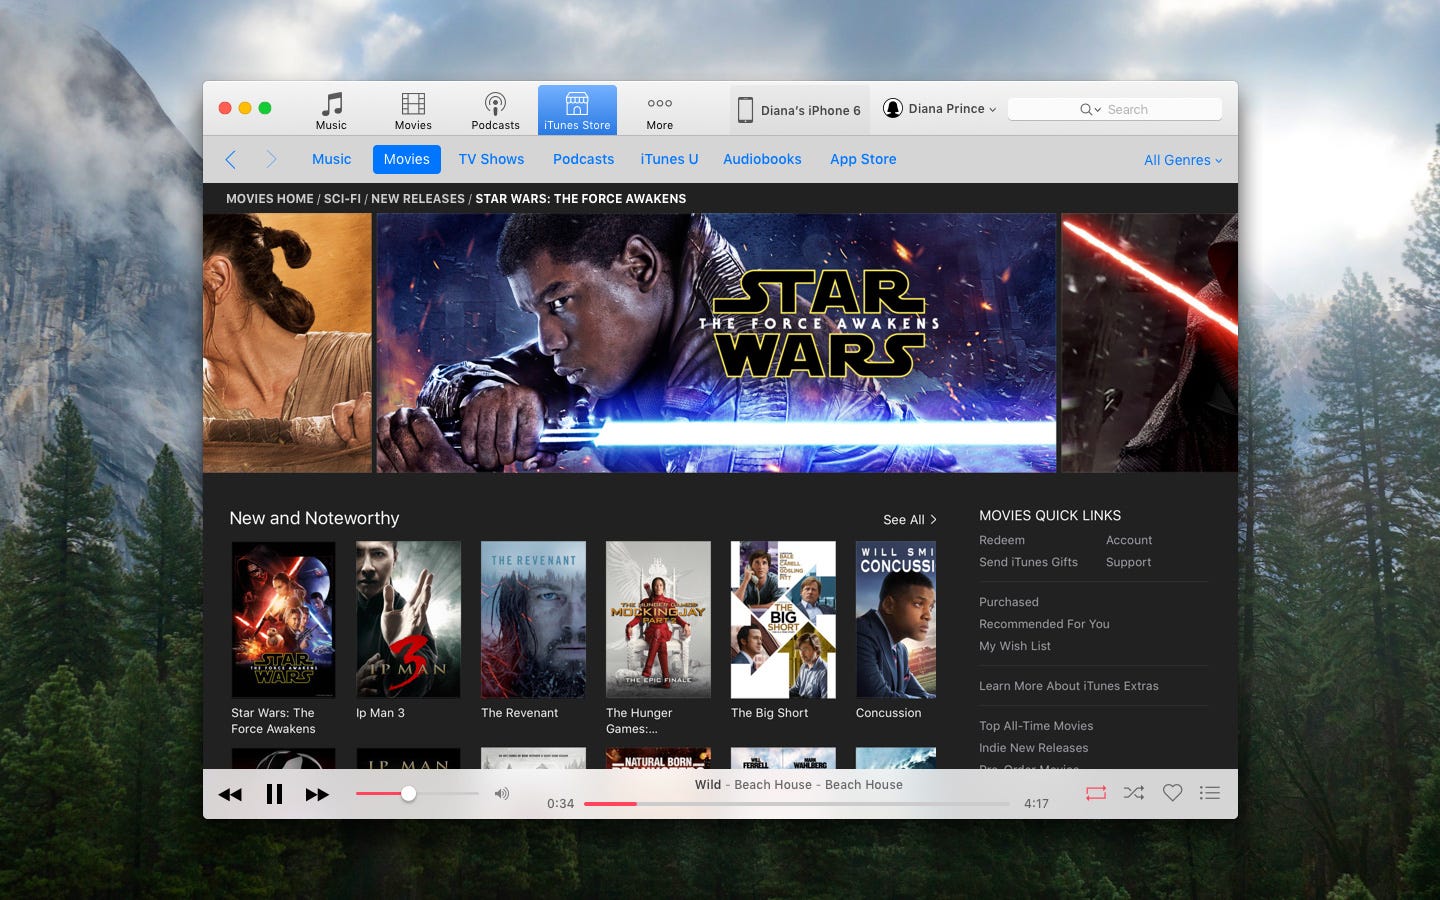Click the volume speaker icon
The width and height of the screenshot is (1440, 900).
502,793
